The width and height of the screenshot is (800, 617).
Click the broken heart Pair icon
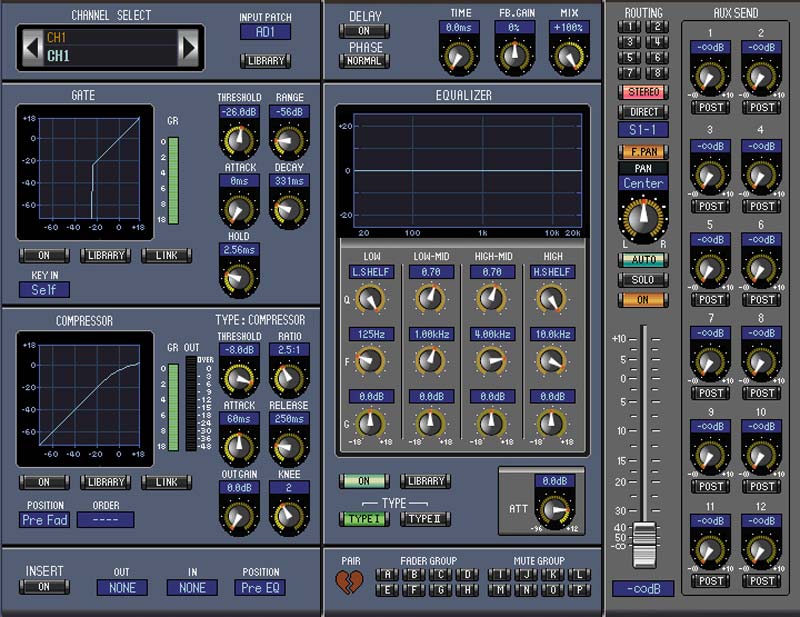350,580
